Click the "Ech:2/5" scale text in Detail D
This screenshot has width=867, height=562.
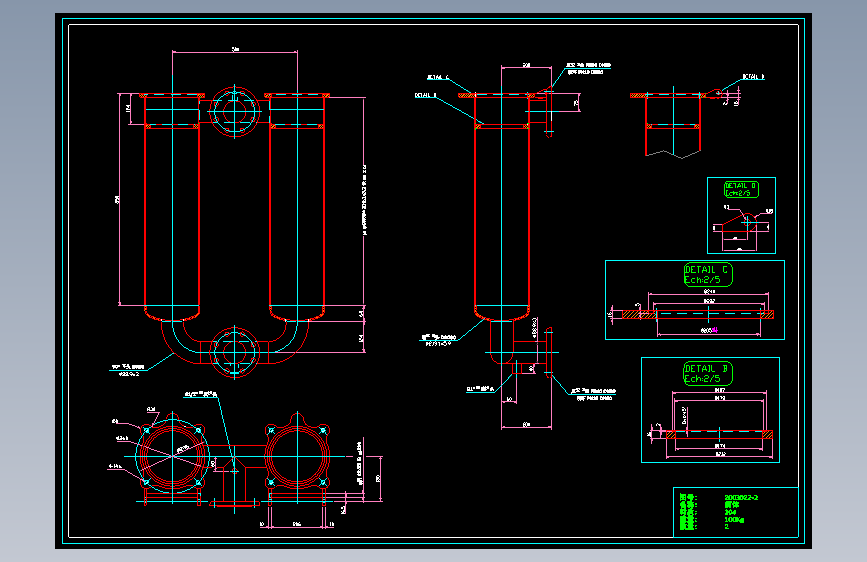point(738,193)
